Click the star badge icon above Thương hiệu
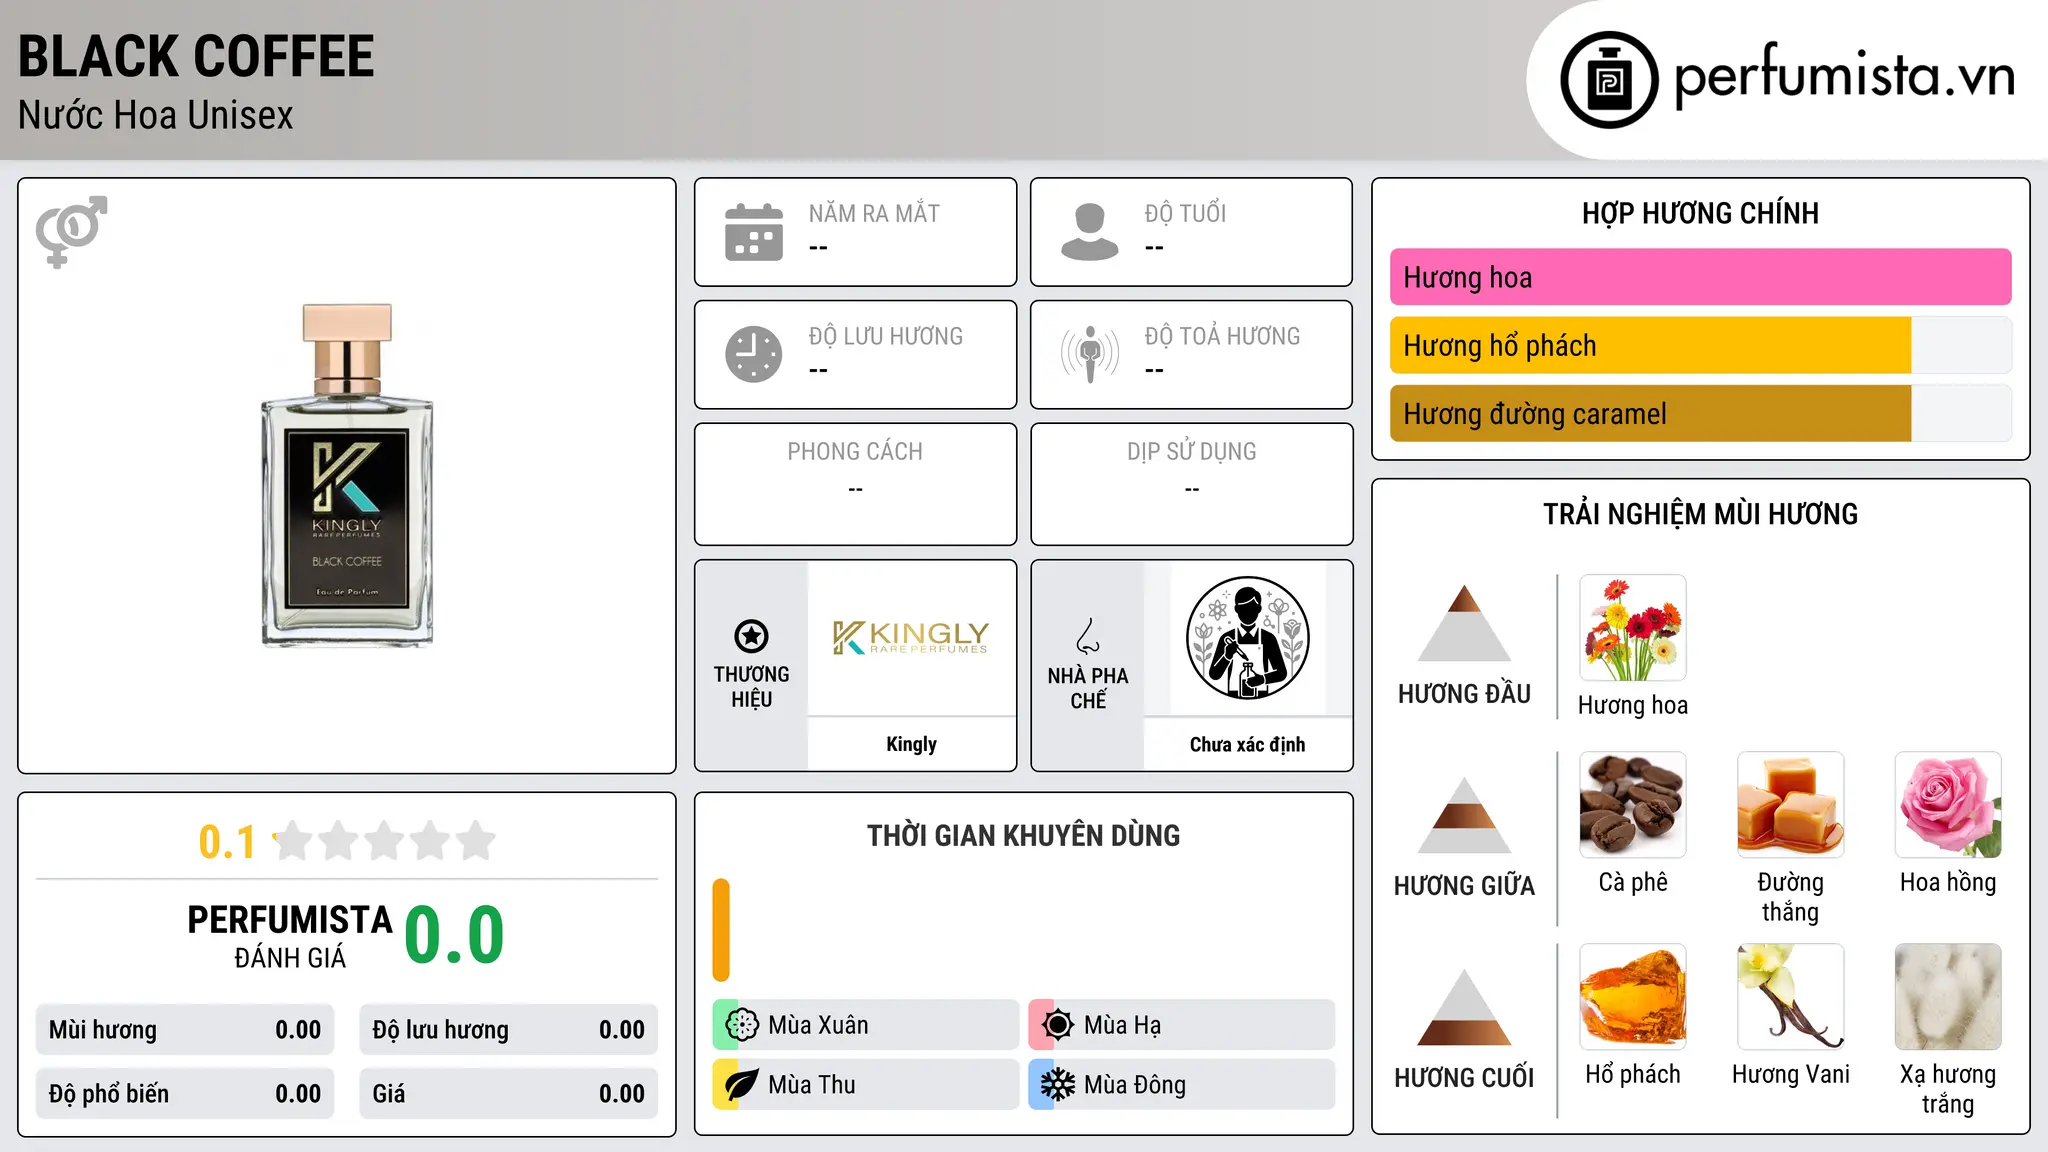This screenshot has height=1152, width=2048. click(751, 636)
